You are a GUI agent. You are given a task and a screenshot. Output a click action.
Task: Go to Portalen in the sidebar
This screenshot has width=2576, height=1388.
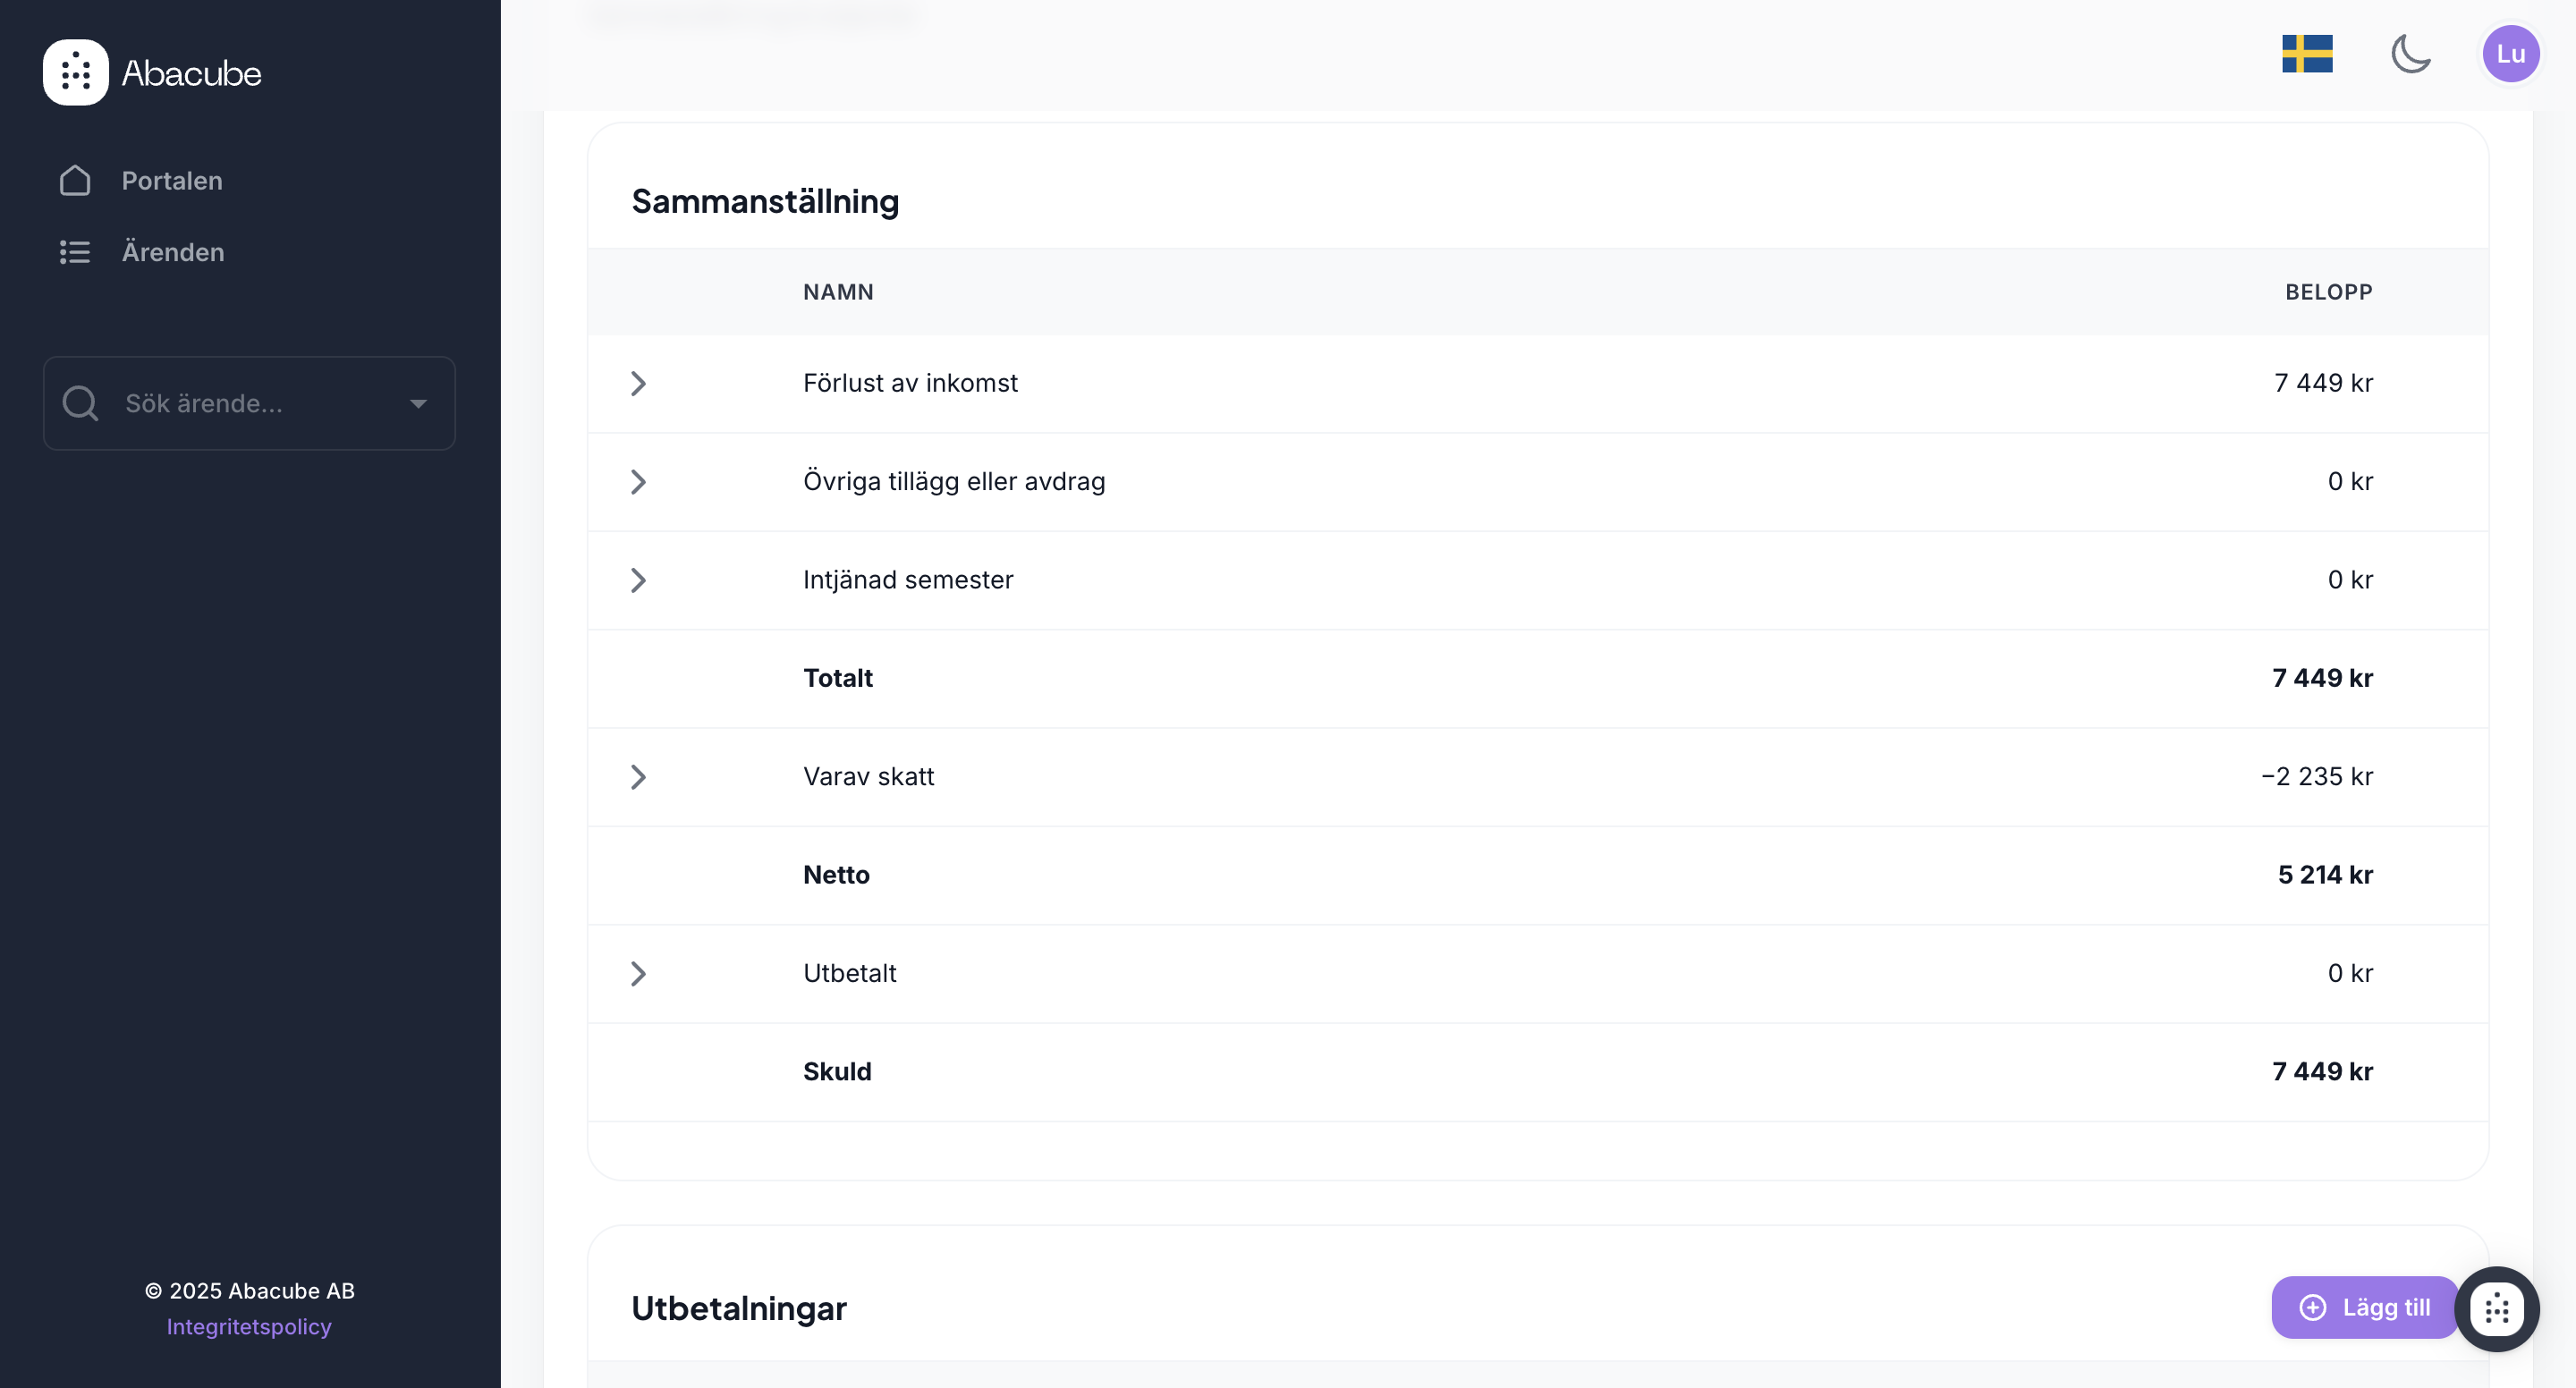[x=172, y=181]
